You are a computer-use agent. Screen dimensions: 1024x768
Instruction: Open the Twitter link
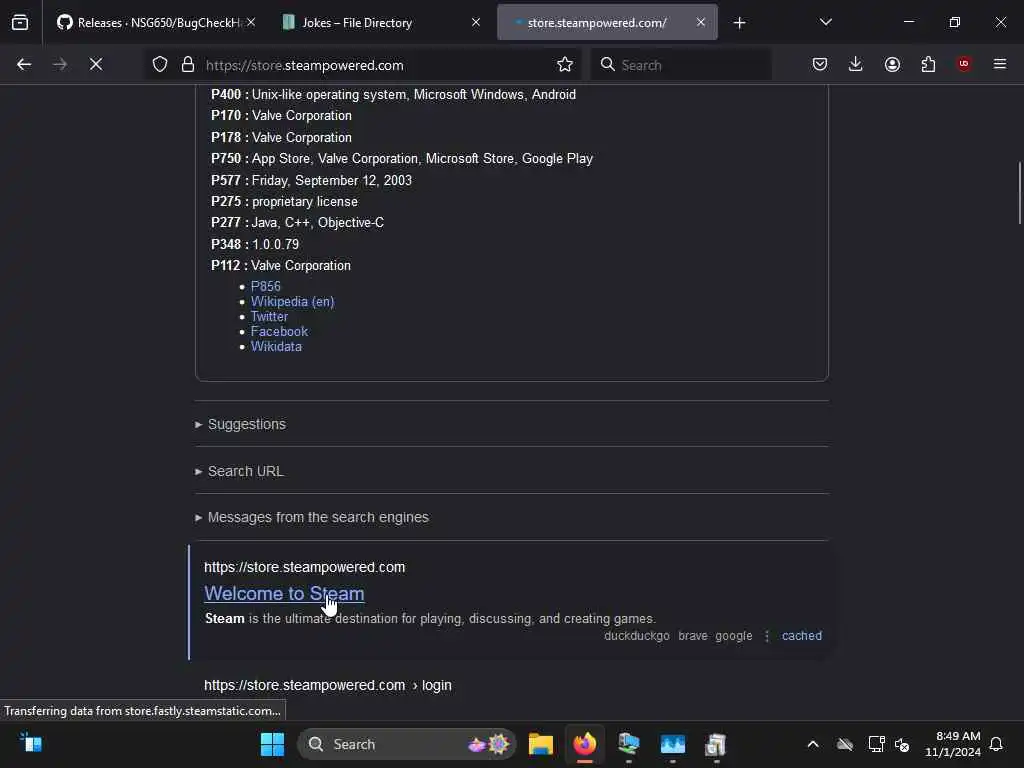tap(269, 316)
